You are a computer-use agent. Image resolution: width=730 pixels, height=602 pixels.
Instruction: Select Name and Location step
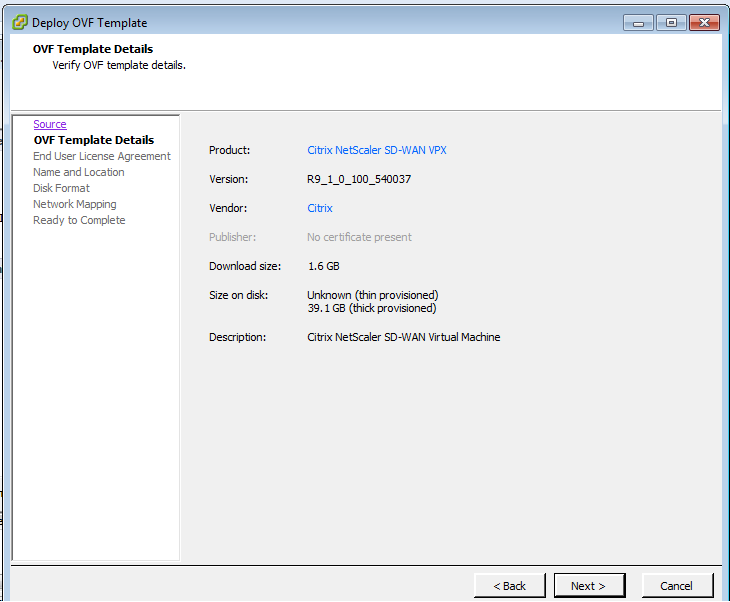(79, 172)
